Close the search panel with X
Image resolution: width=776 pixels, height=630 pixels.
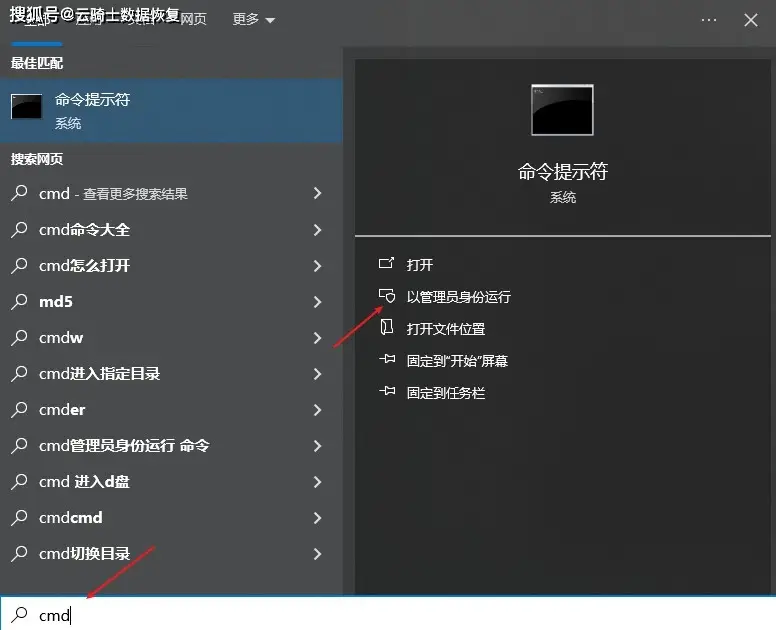pos(751,20)
